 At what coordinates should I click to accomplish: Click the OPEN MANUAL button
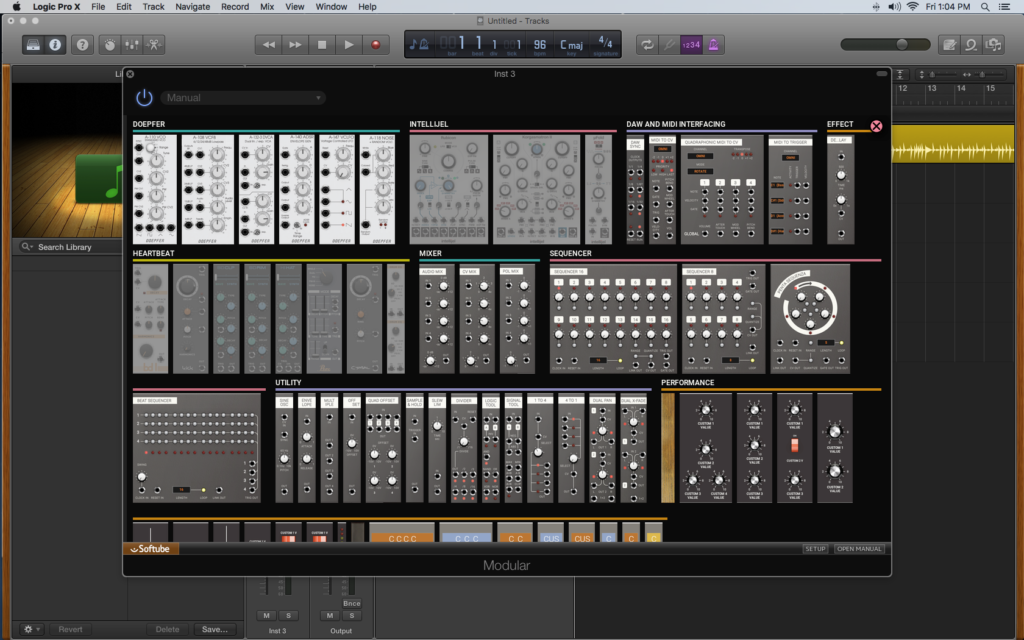859,549
